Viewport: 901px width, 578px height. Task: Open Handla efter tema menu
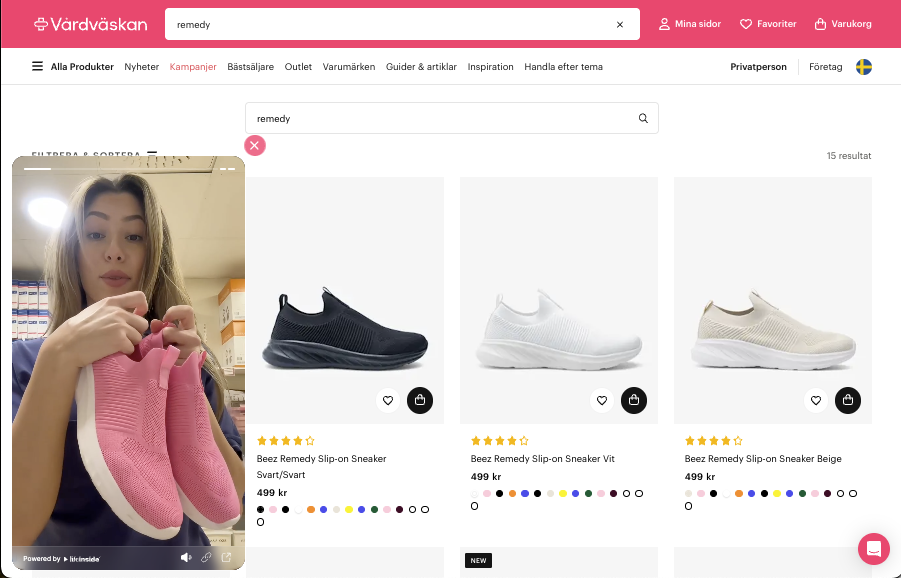click(x=563, y=67)
